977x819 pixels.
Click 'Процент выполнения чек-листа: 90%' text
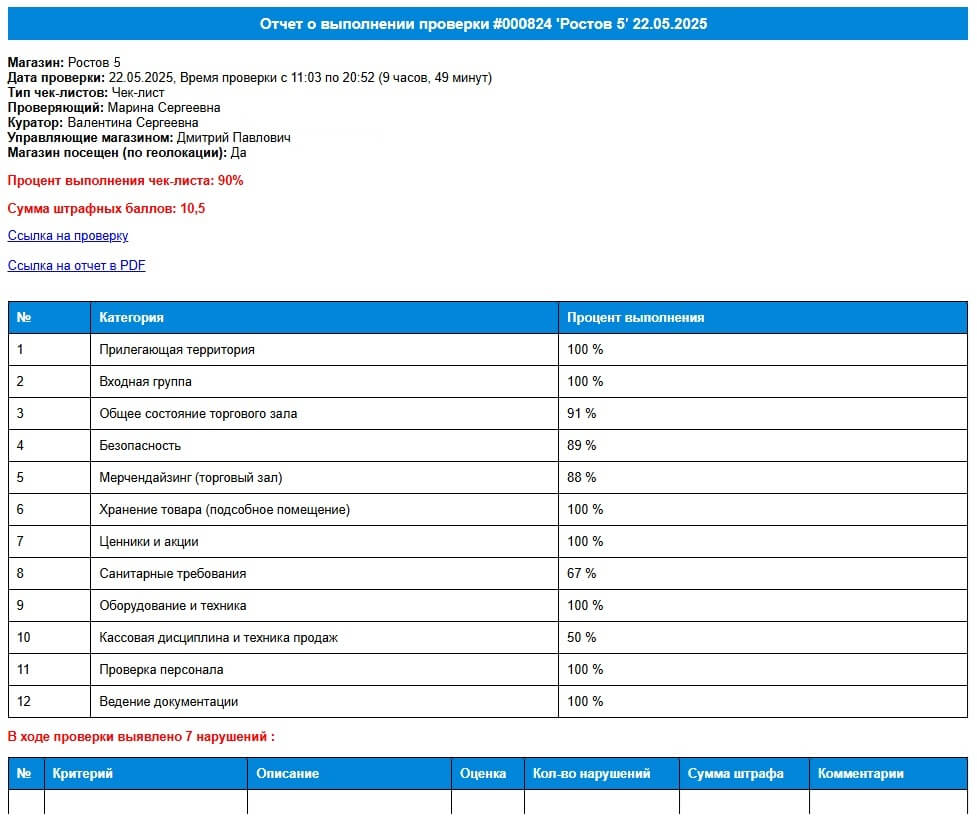click(x=125, y=181)
